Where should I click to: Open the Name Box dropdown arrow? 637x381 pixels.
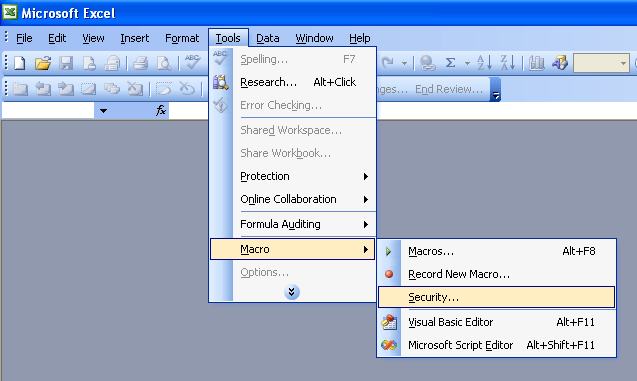pyautogui.click(x=103, y=110)
